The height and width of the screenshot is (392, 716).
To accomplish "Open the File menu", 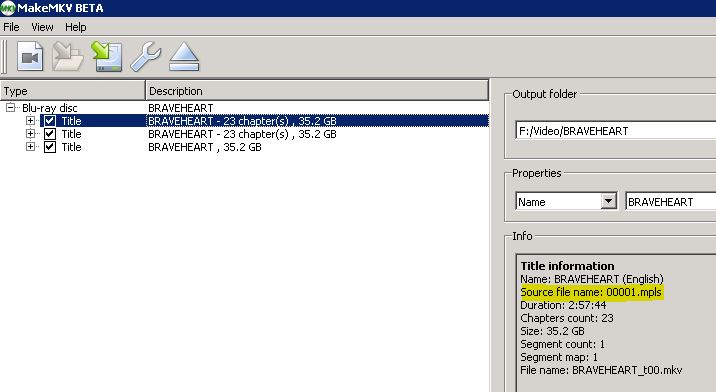I will tap(11, 27).
